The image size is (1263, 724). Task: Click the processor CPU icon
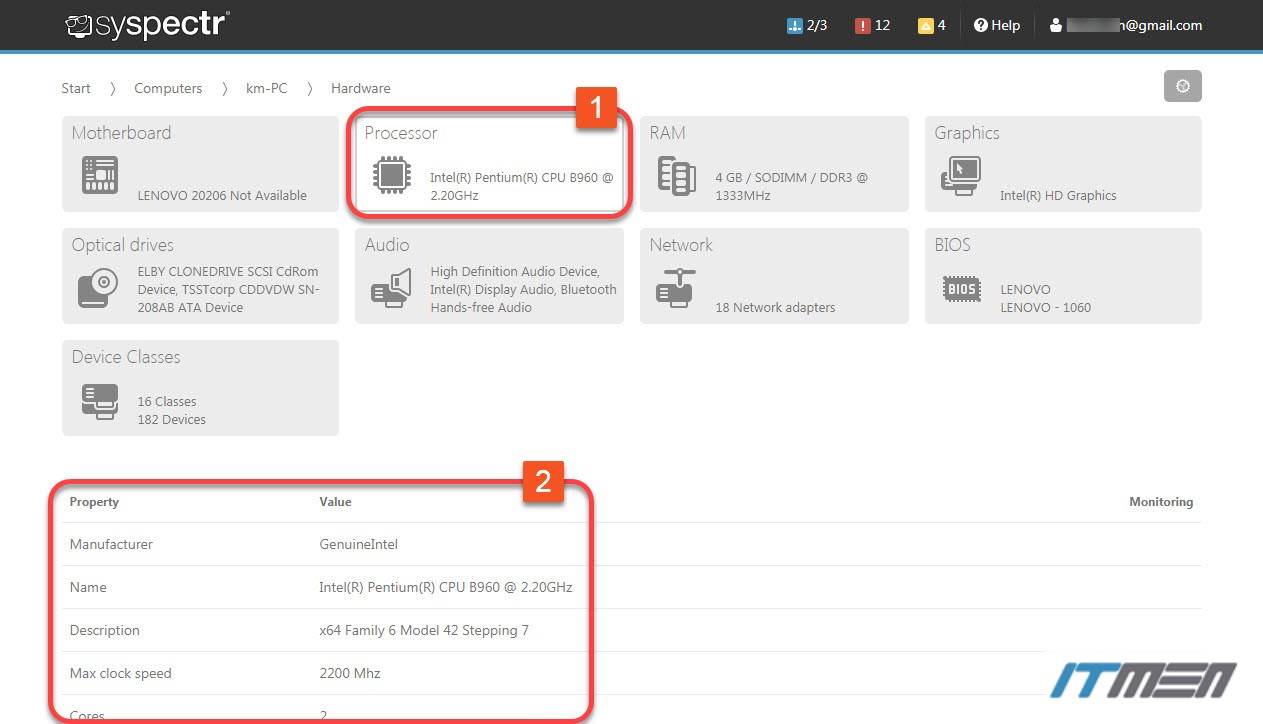[x=391, y=175]
